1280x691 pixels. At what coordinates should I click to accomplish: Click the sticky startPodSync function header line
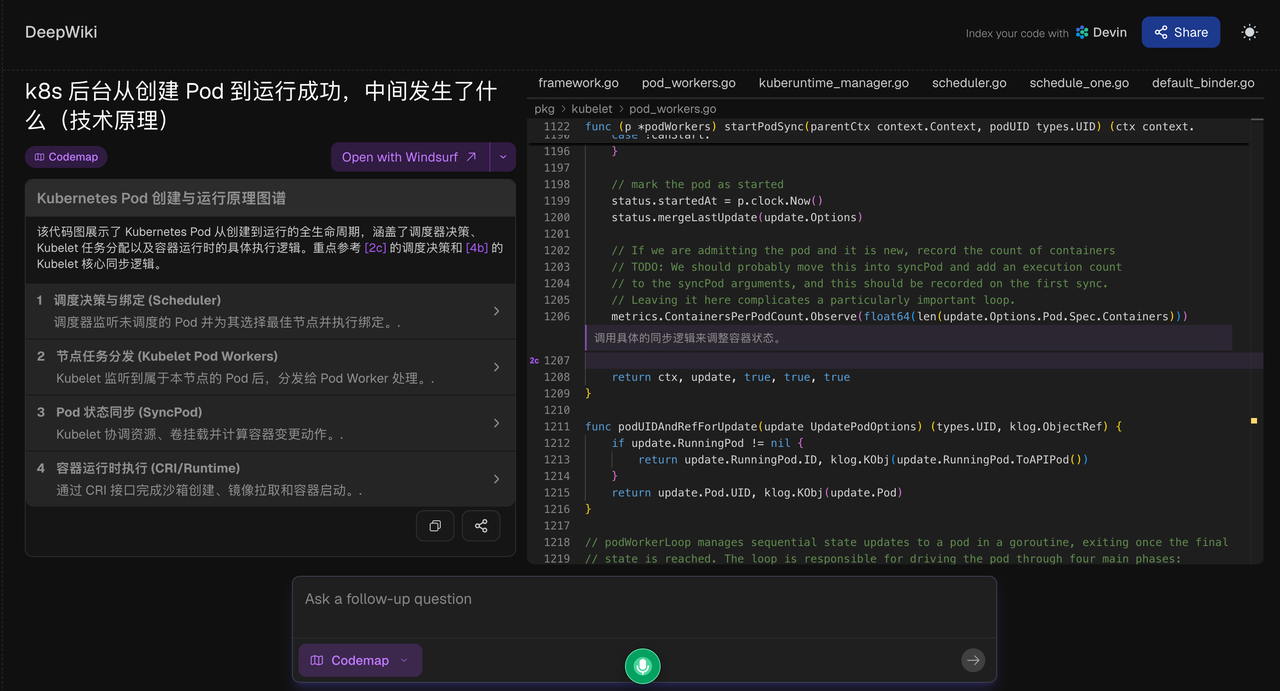tap(889, 127)
